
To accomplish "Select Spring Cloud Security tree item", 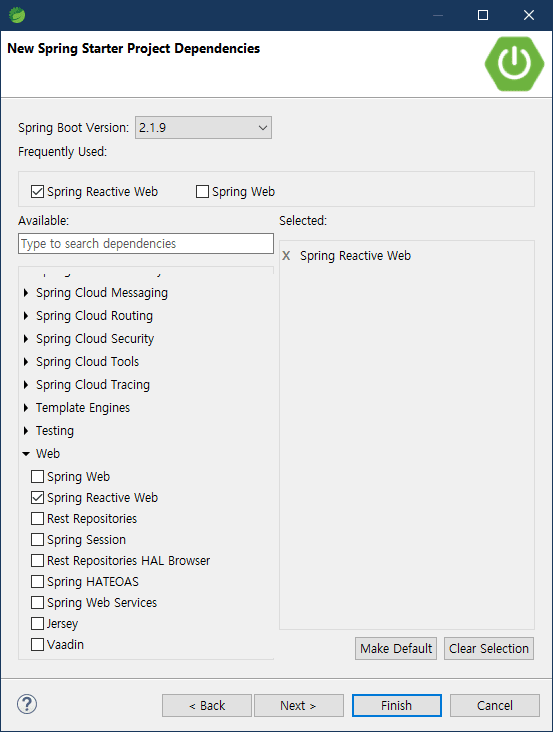I will [x=95, y=338].
